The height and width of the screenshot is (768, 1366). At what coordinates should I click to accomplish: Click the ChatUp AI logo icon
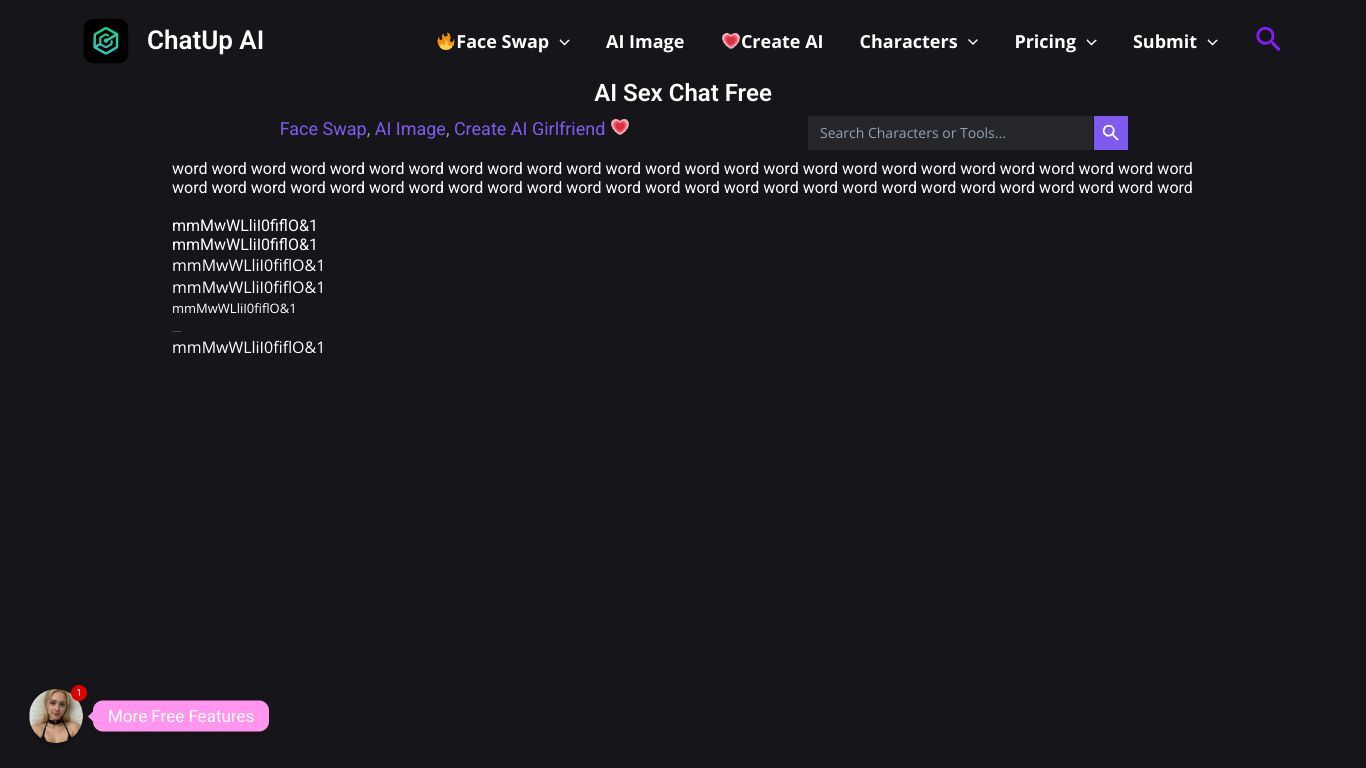(106, 41)
